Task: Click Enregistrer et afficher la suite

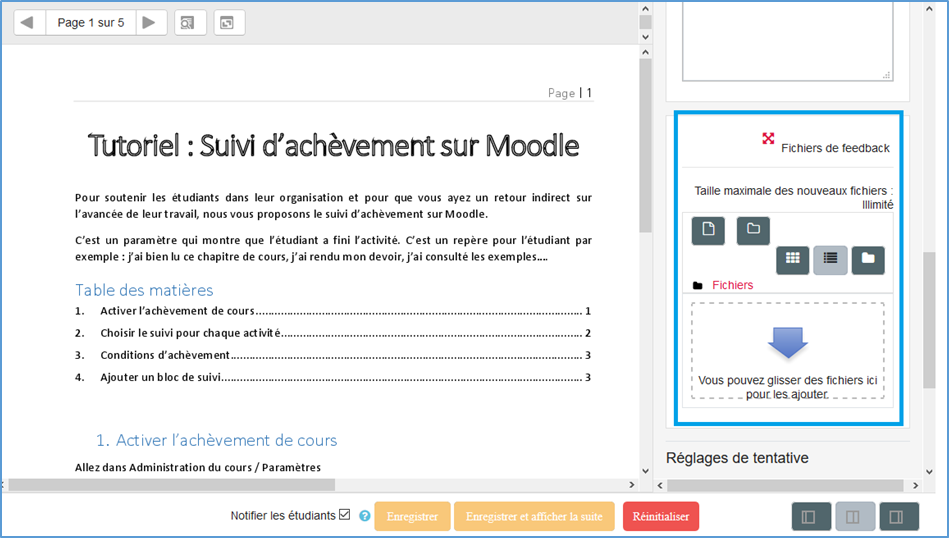Action: 534,516
